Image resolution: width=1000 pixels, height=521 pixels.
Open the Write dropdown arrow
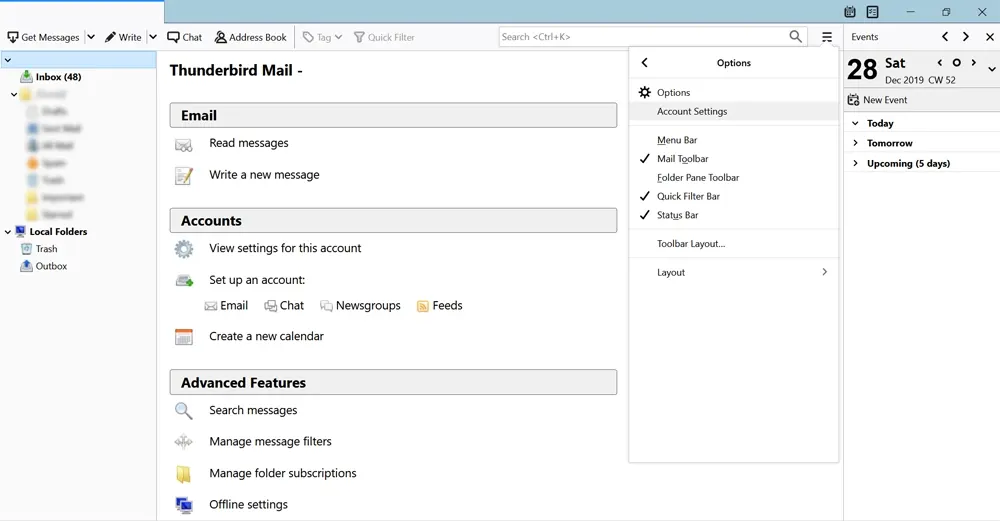coord(153,37)
